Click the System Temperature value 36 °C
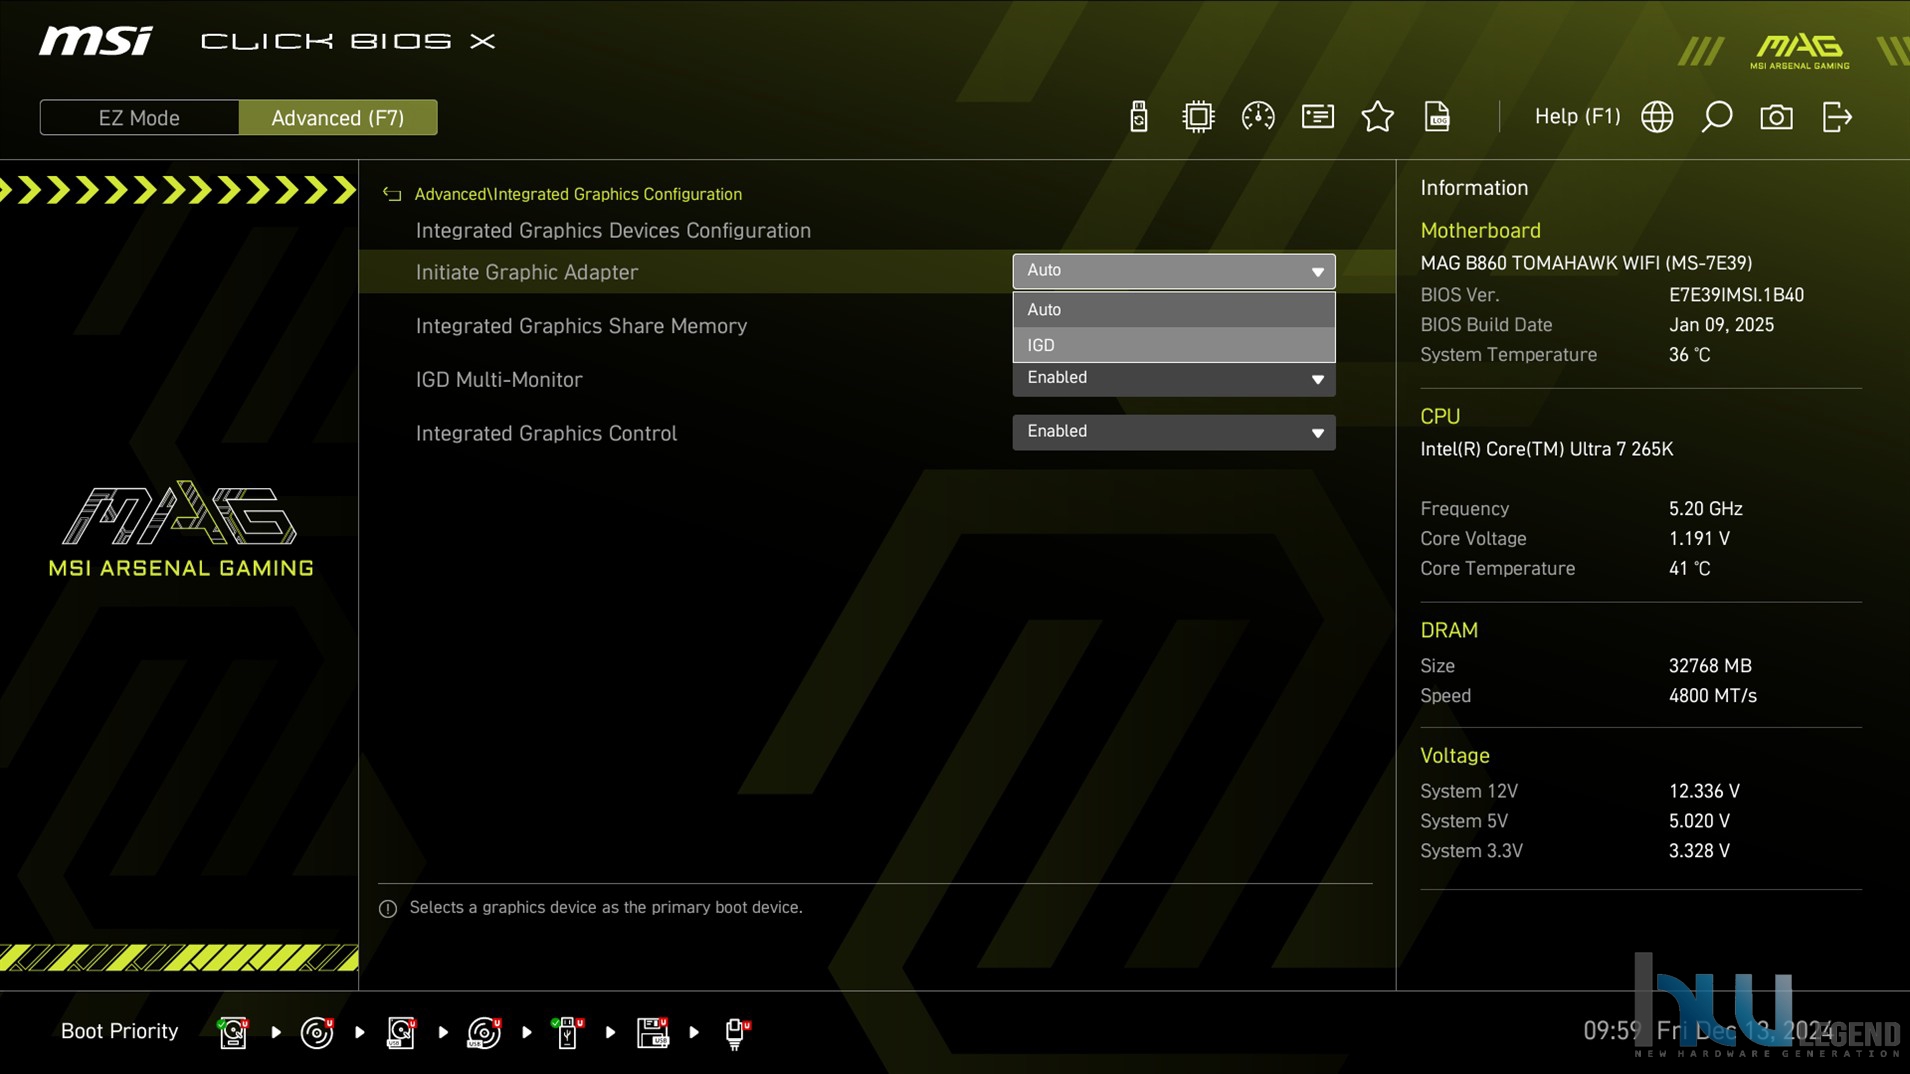 click(x=1689, y=355)
